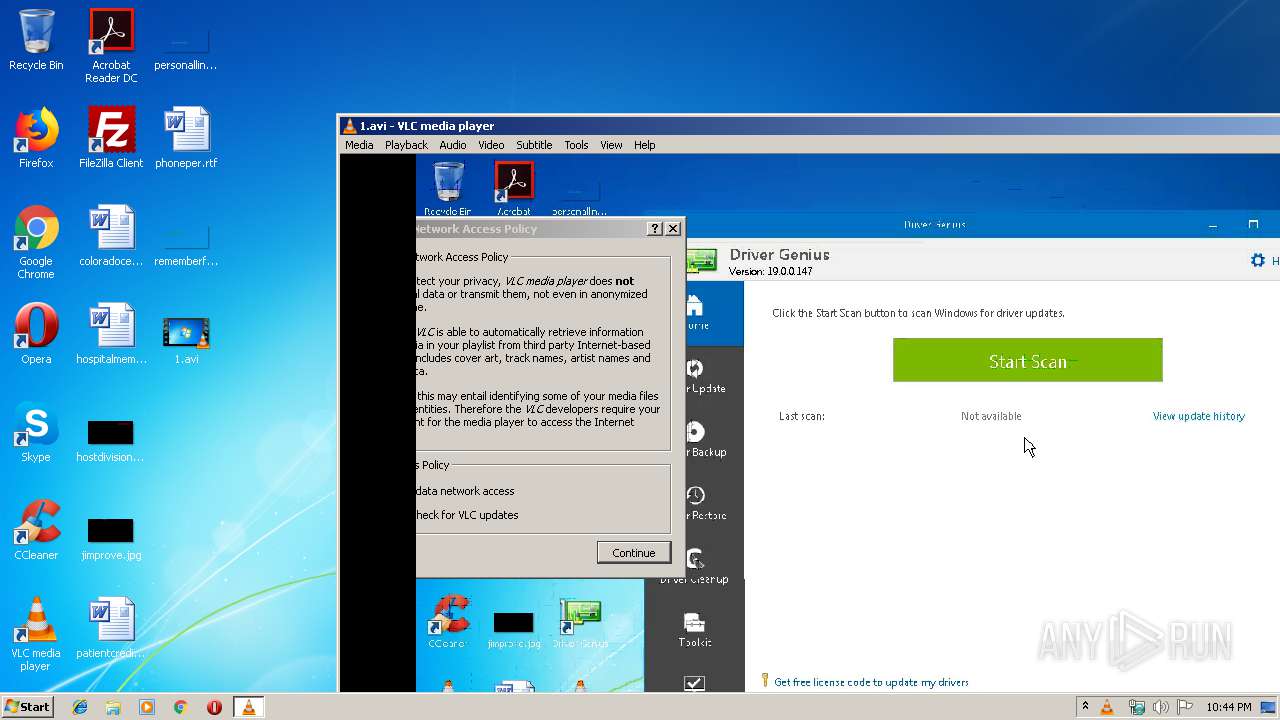1280x720 pixels.
Task: Open Driver Genius settings gear
Action: tap(1258, 260)
